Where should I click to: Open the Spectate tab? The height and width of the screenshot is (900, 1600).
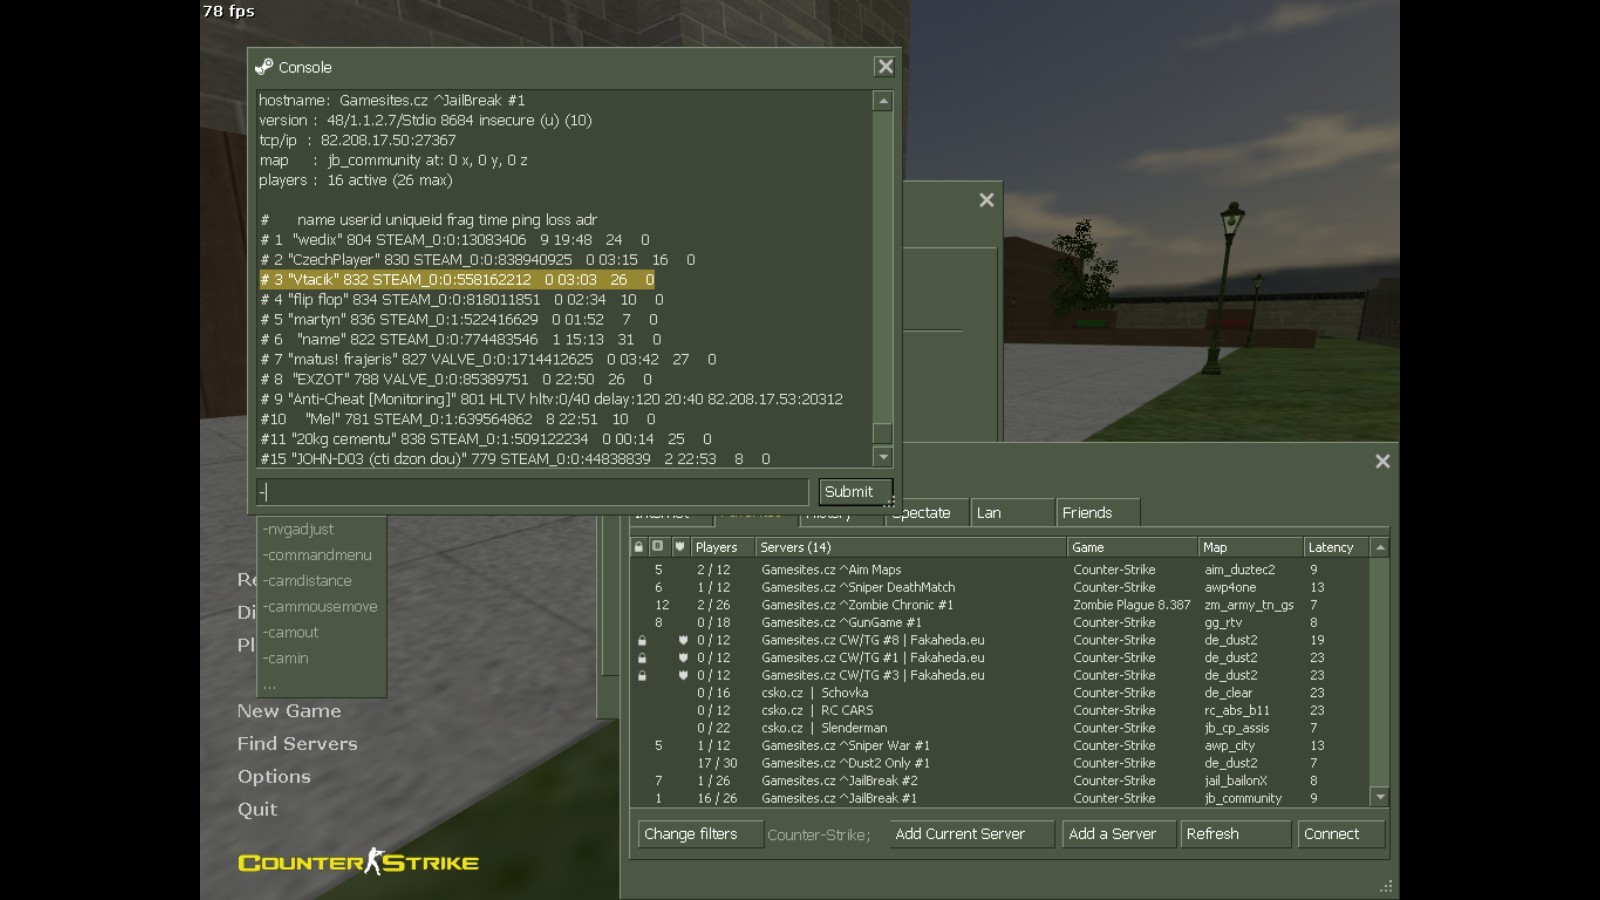[928, 513]
